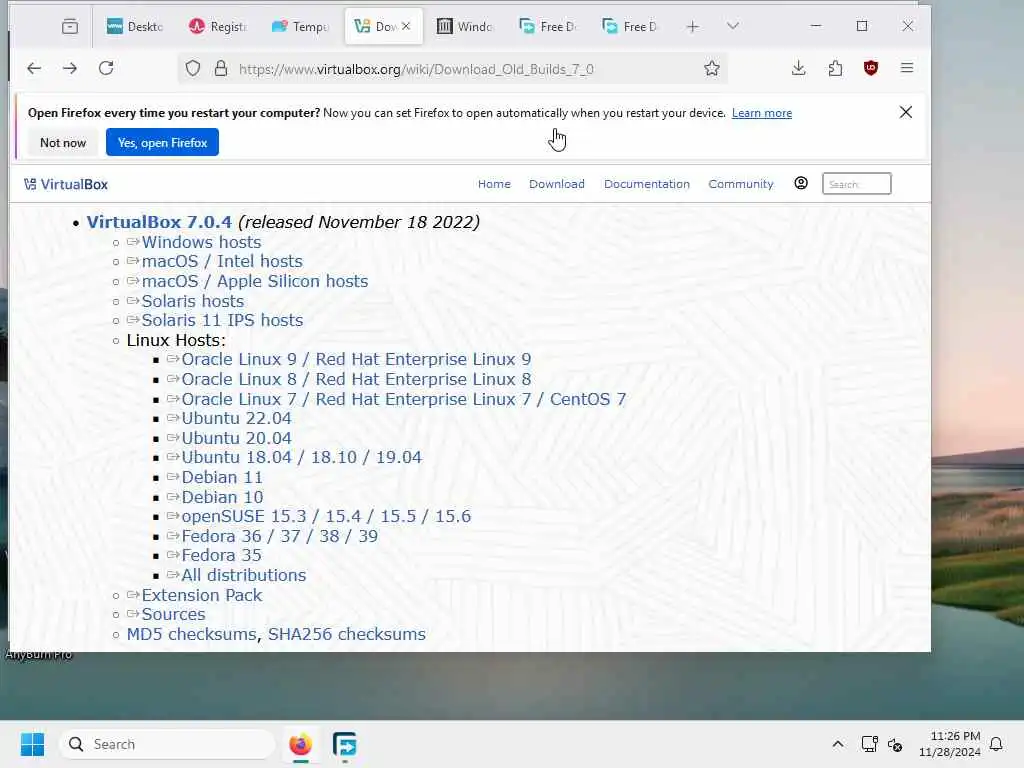Open the Community navigation item
The height and width of the screenshot is (768, 1024).
click(741, 184)
